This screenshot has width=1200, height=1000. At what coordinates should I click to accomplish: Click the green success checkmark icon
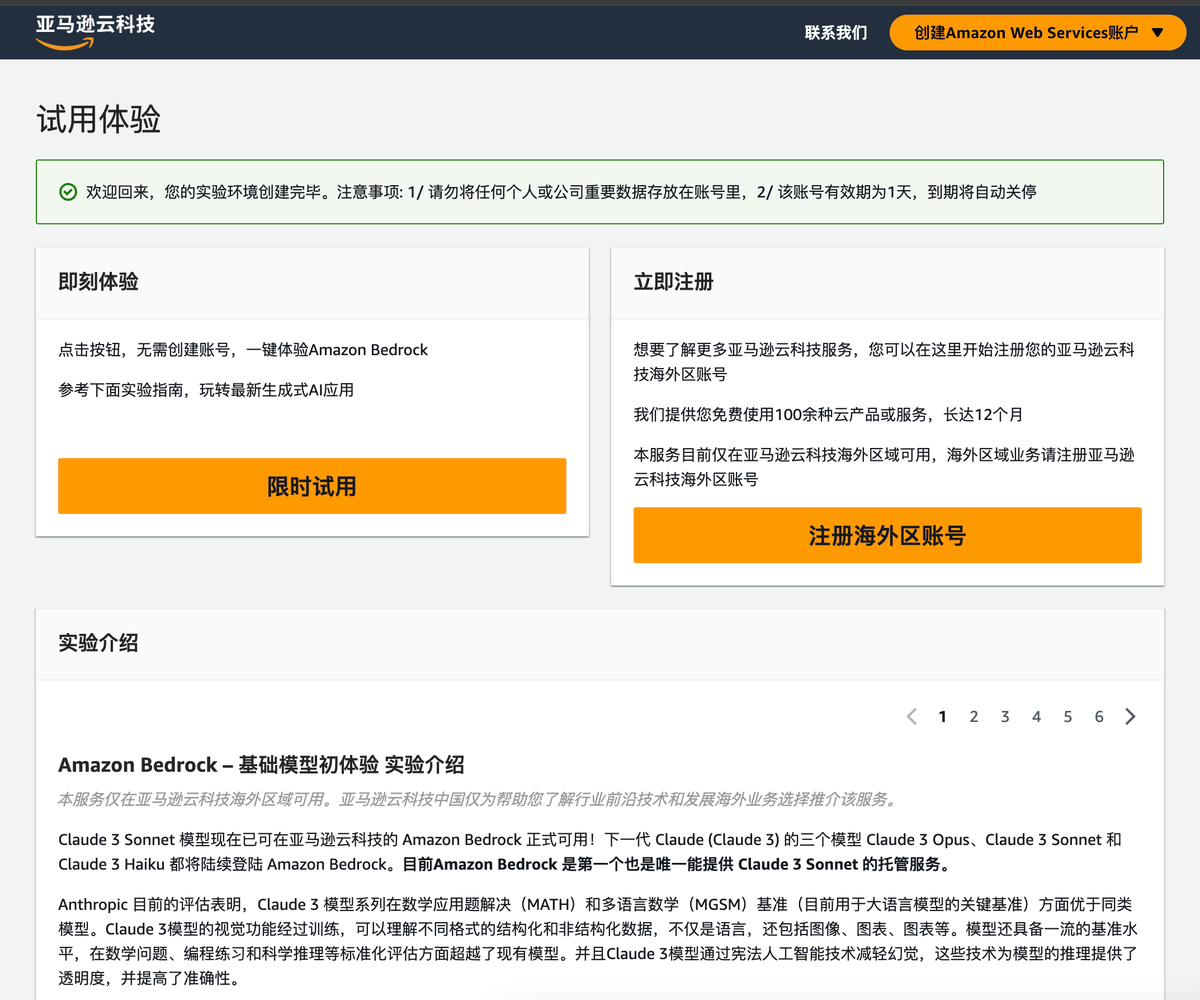[x=68, y=192]
